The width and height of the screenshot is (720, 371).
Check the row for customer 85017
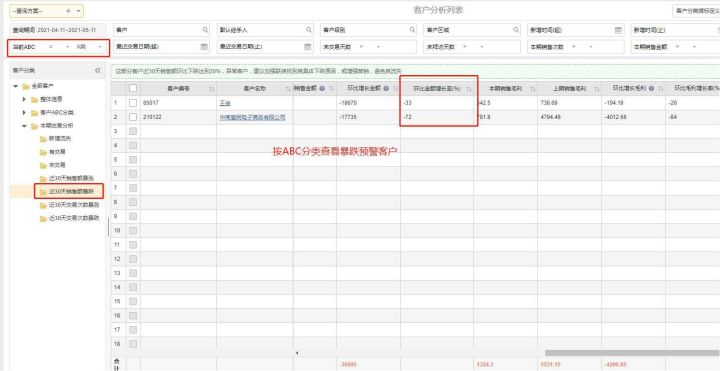133,103
